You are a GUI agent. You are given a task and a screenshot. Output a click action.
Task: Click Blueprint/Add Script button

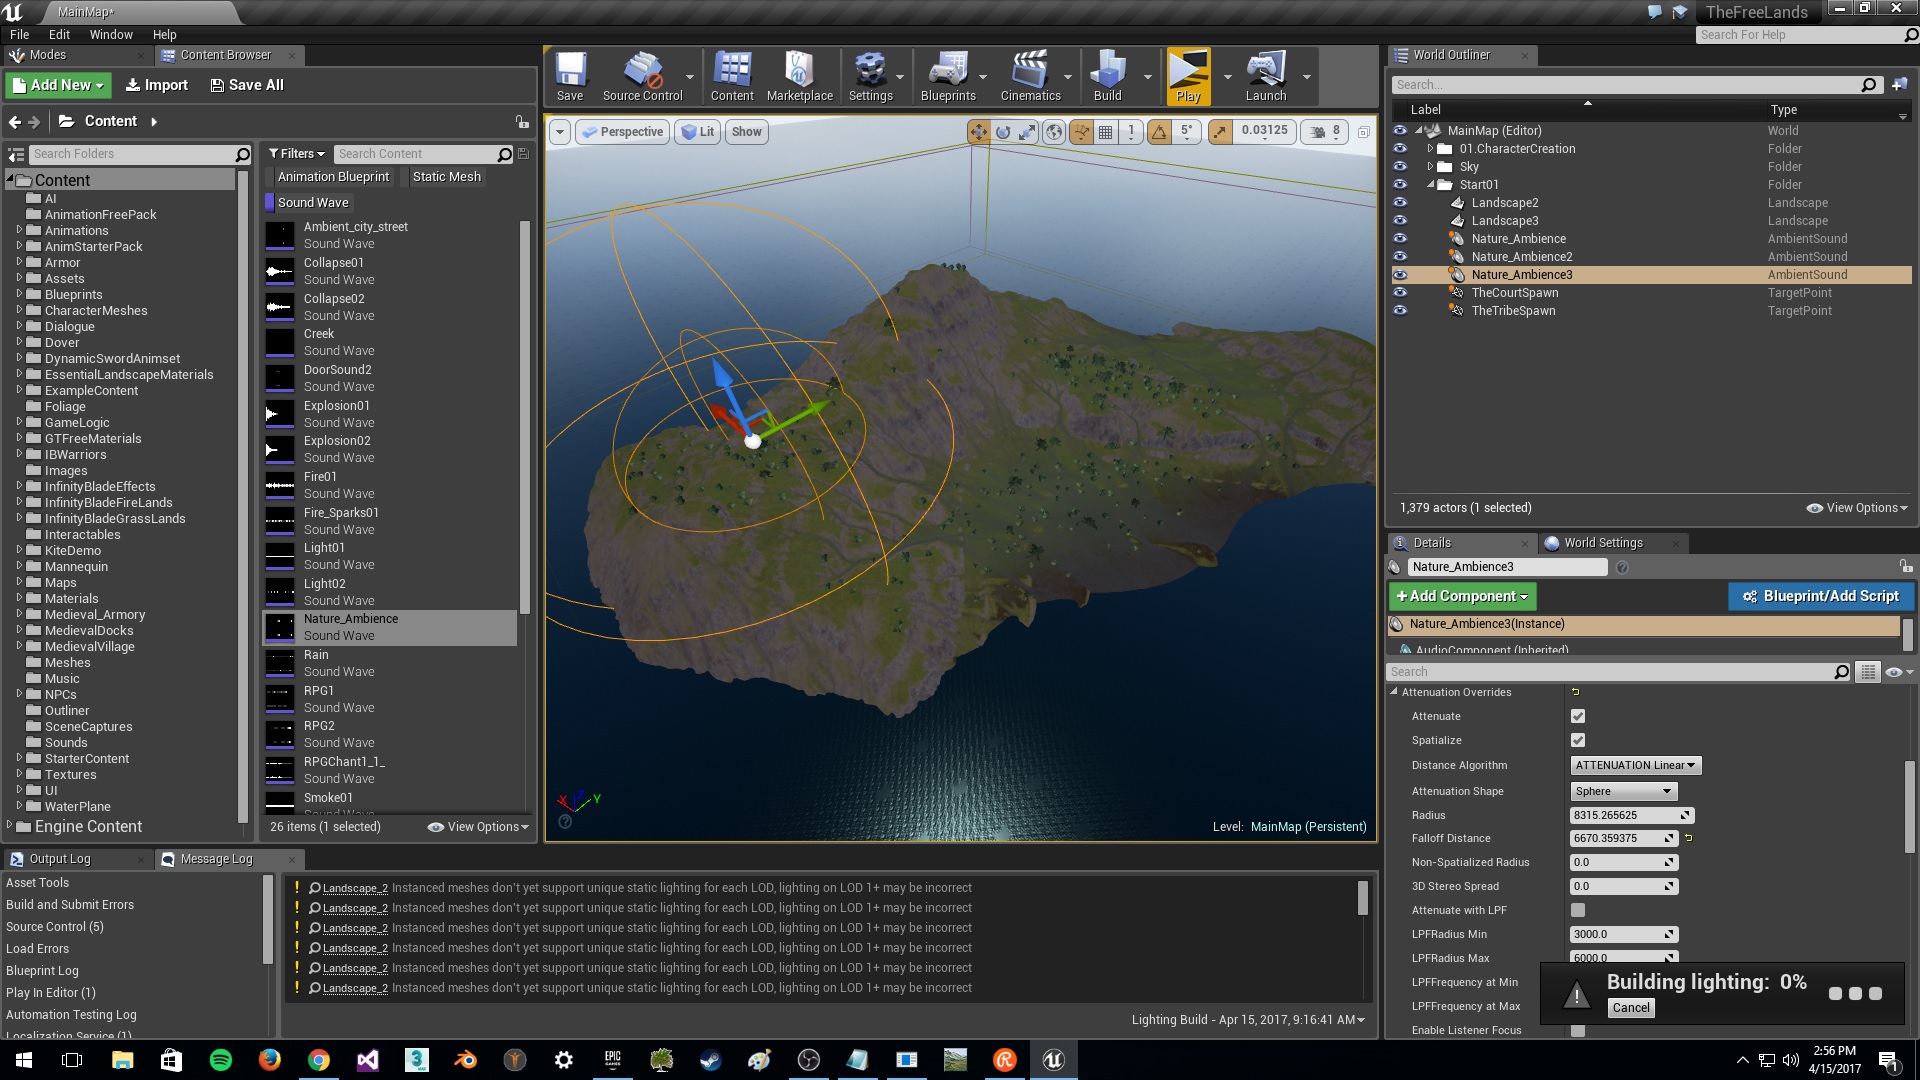tap(1820, 596)
